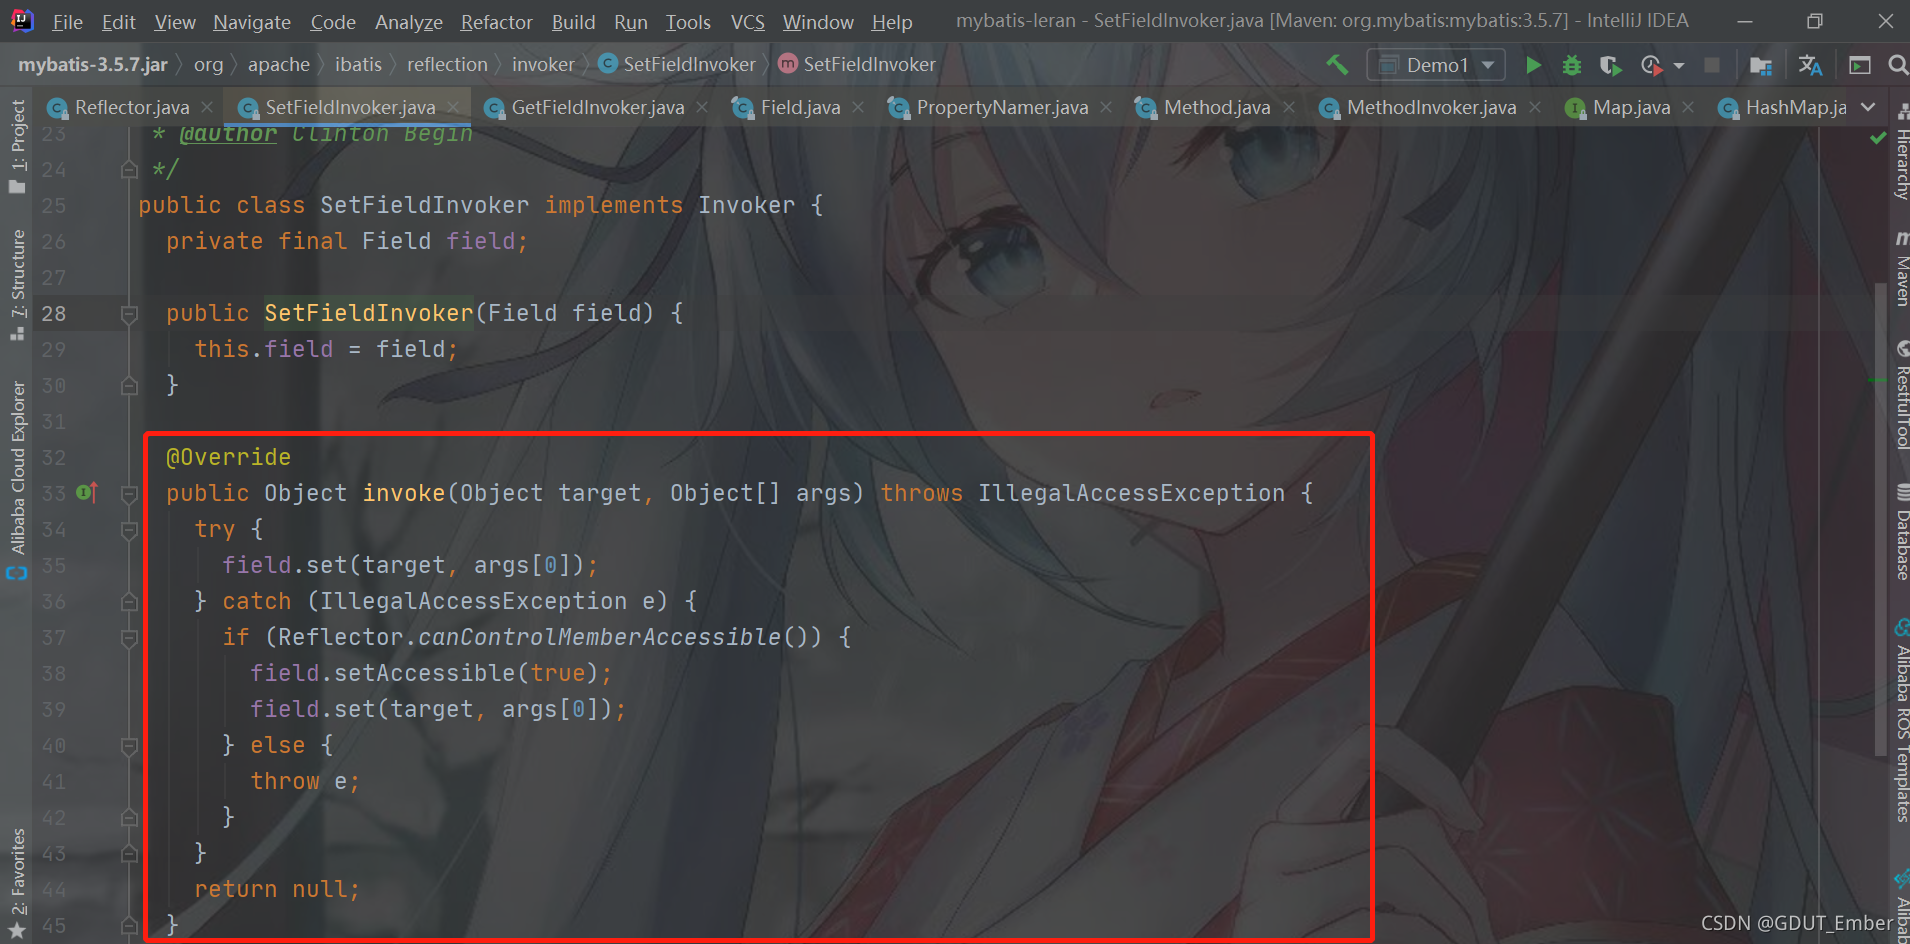
Task: Close the Field.java tab
Action: (858, 107)
